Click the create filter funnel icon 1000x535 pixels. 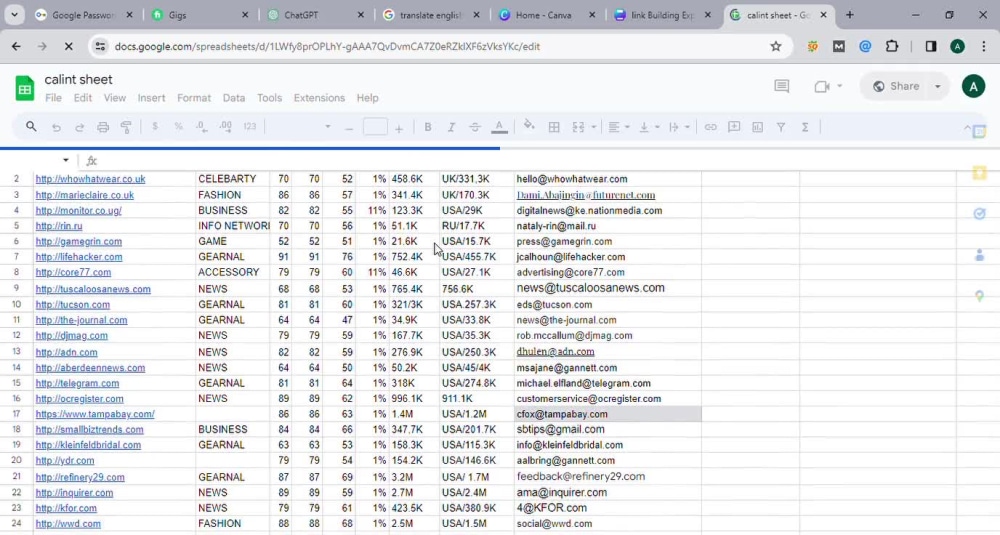(x=781, y=128)
